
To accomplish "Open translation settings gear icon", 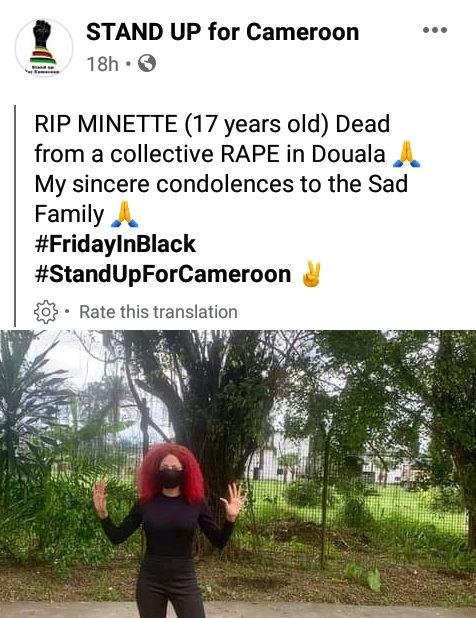I will click(46, 312).
